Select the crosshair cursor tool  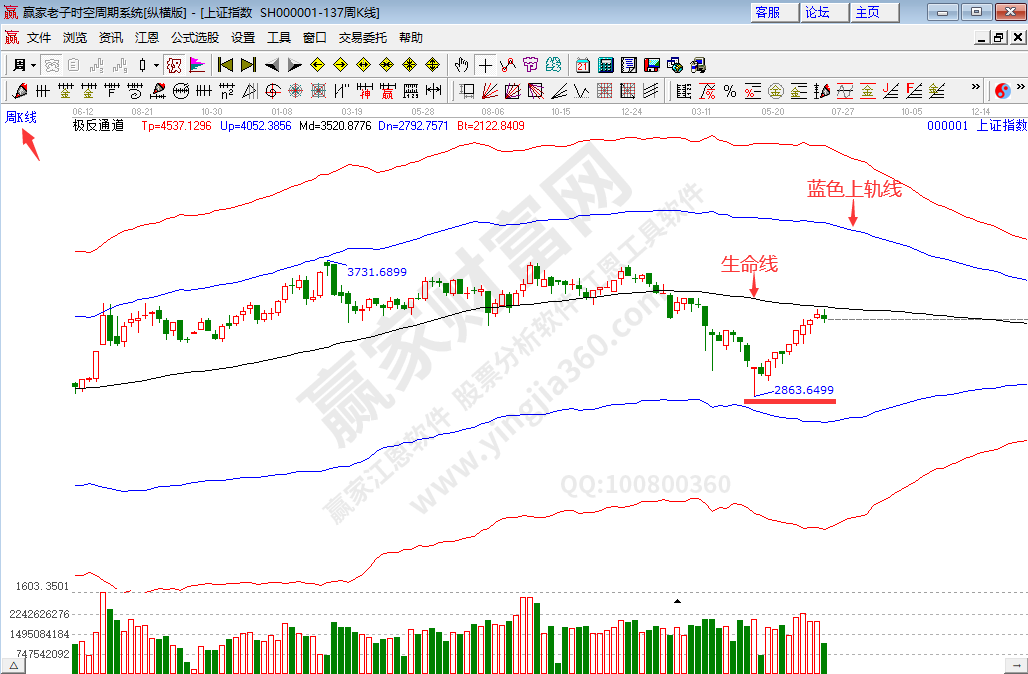pos(485,65)
